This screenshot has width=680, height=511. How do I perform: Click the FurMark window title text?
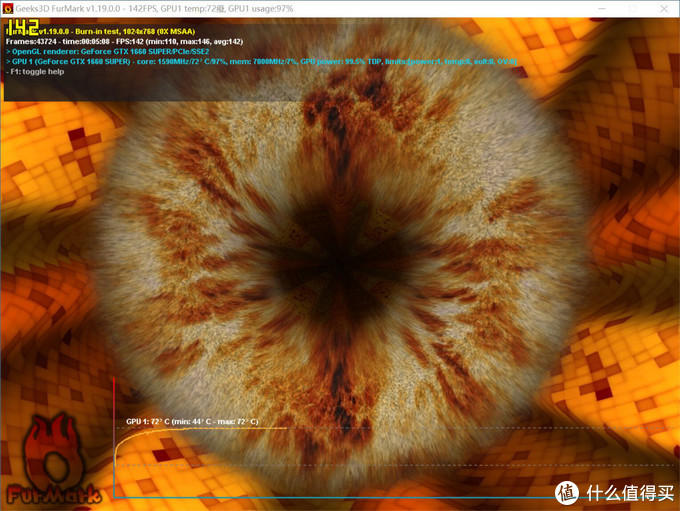click(x=154, y=9)
